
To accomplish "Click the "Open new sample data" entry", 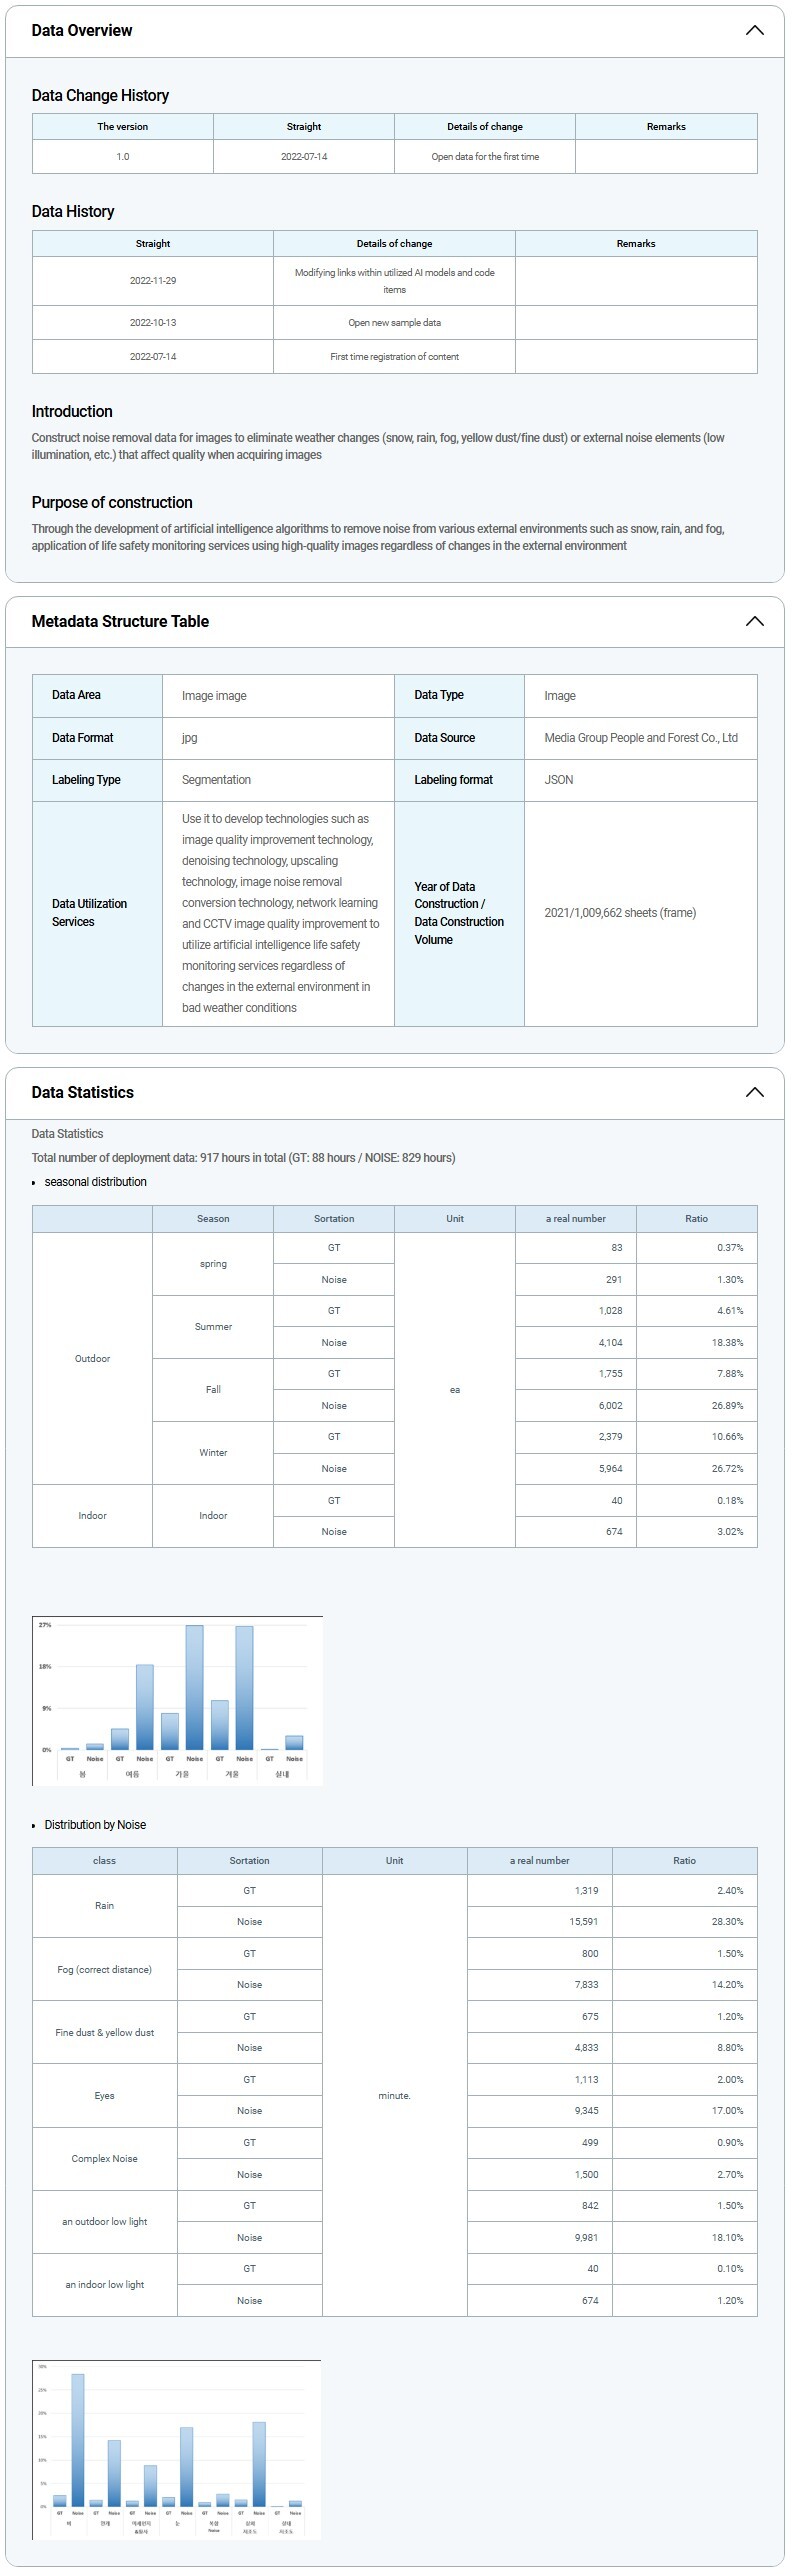I will click(x=394, y=323).
